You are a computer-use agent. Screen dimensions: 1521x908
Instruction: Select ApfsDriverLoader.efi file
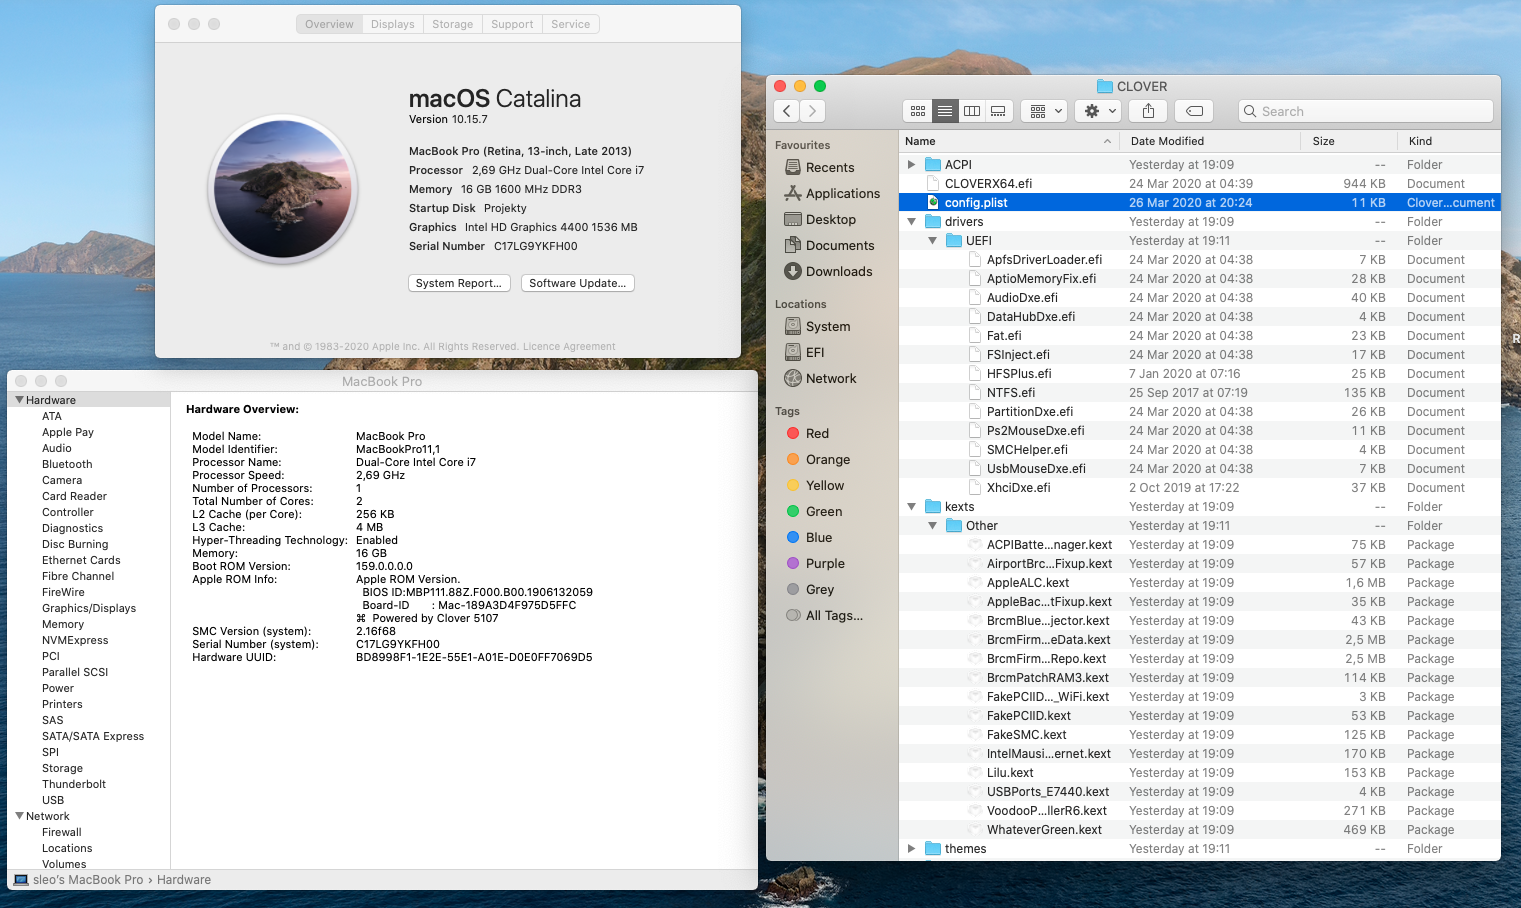1199,259
